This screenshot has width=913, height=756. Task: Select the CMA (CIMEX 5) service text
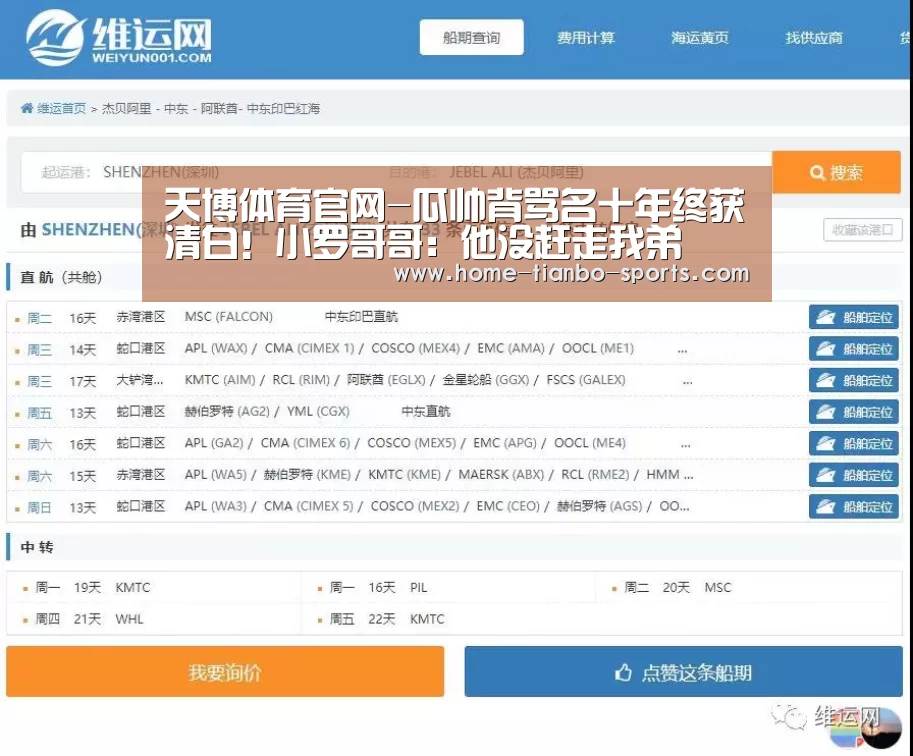309,506
